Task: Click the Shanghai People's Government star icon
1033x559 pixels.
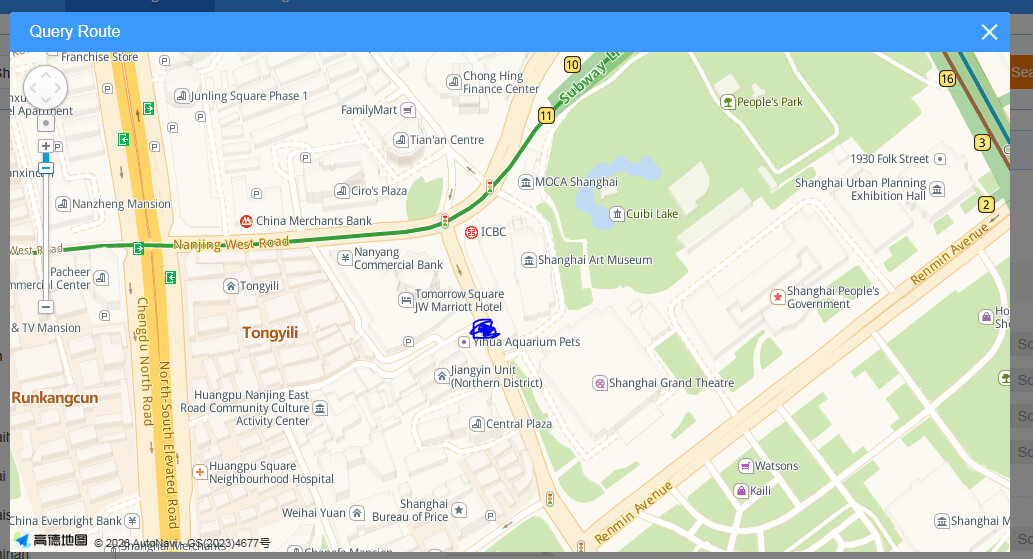Action: click(777, 297)
